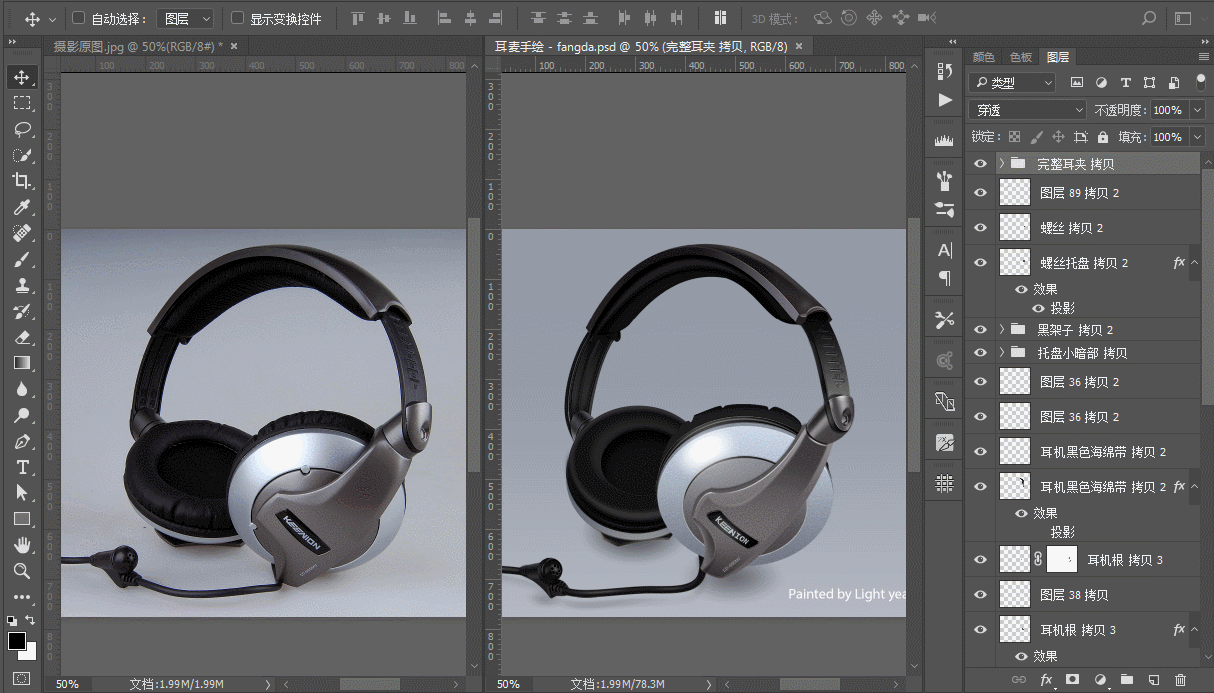
Task: Toggle the layer filter on/off switch
Action: pyautogui.click(x=1201, y=82)
